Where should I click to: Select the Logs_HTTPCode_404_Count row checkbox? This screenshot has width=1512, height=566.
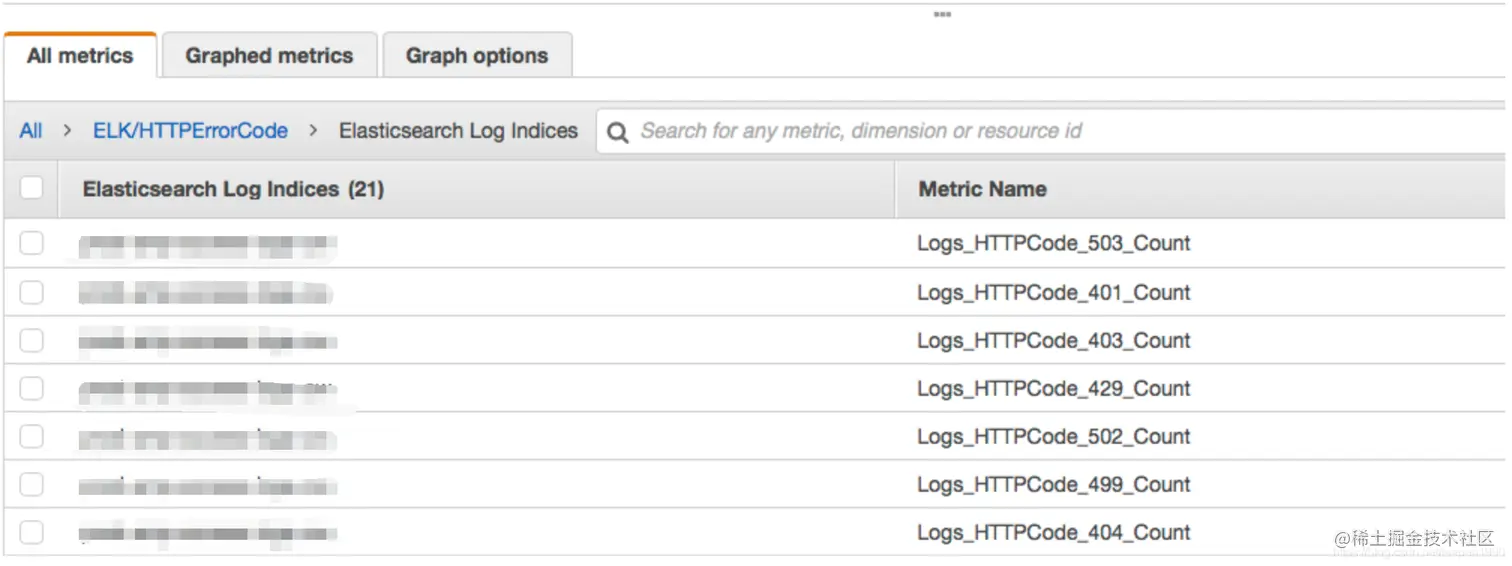pyautogui.click(x=32, y=532)
